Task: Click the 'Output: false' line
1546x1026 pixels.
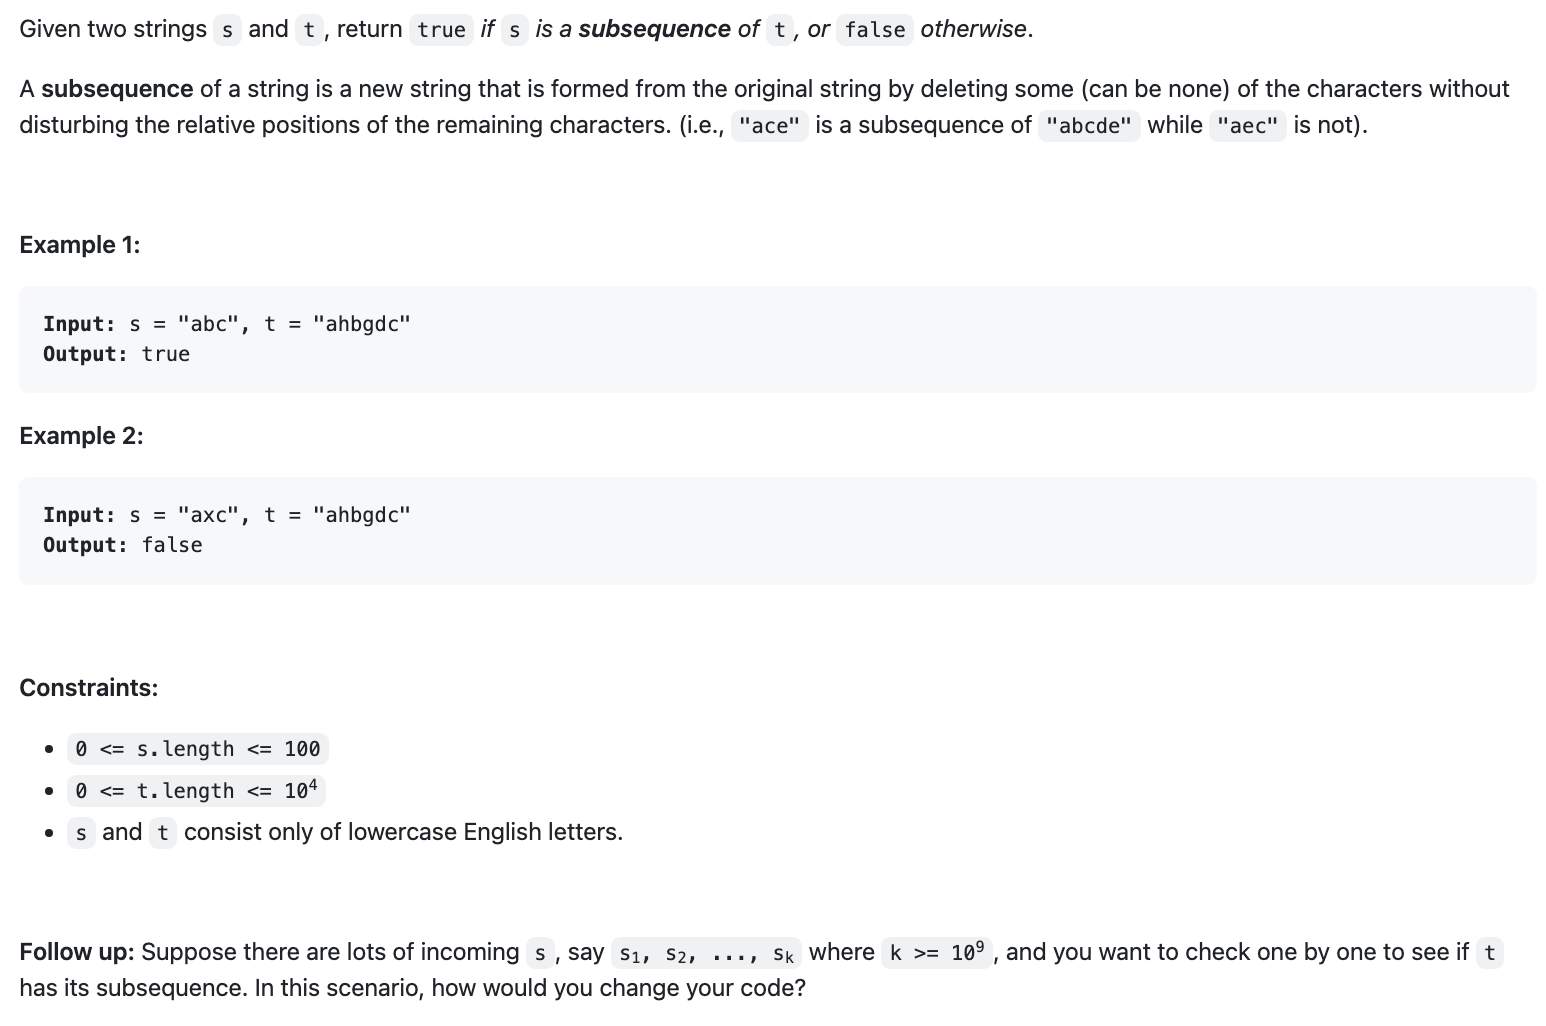Action: pos(122,545)
